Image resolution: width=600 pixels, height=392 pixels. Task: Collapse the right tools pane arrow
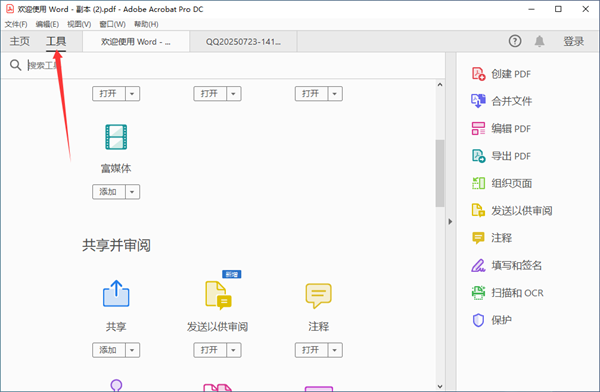click(x=450, y=222)
